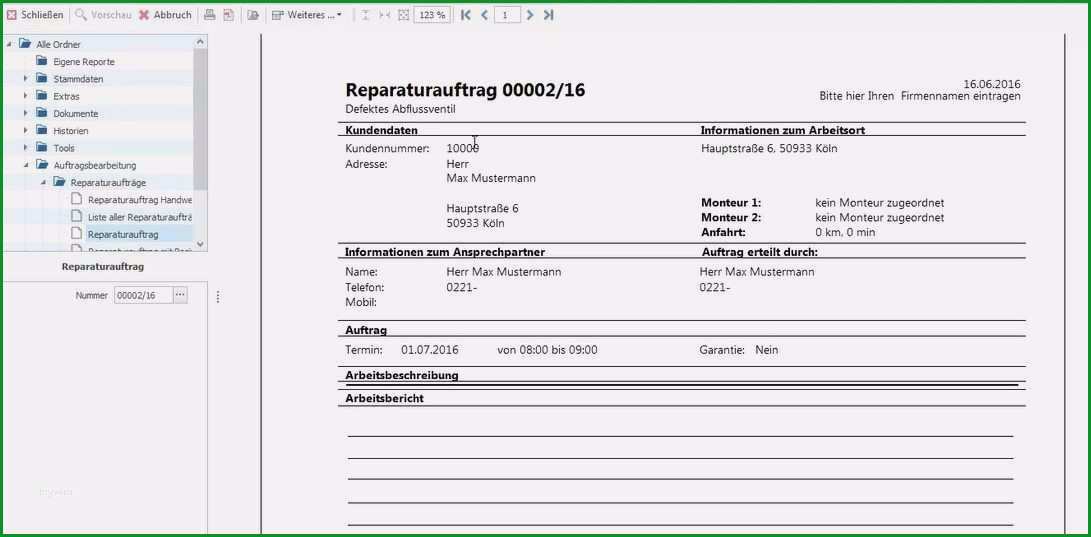Viewport: 1091px width, 537px height.
Task: Select the Dokumente folder
Action: (75, 113)
